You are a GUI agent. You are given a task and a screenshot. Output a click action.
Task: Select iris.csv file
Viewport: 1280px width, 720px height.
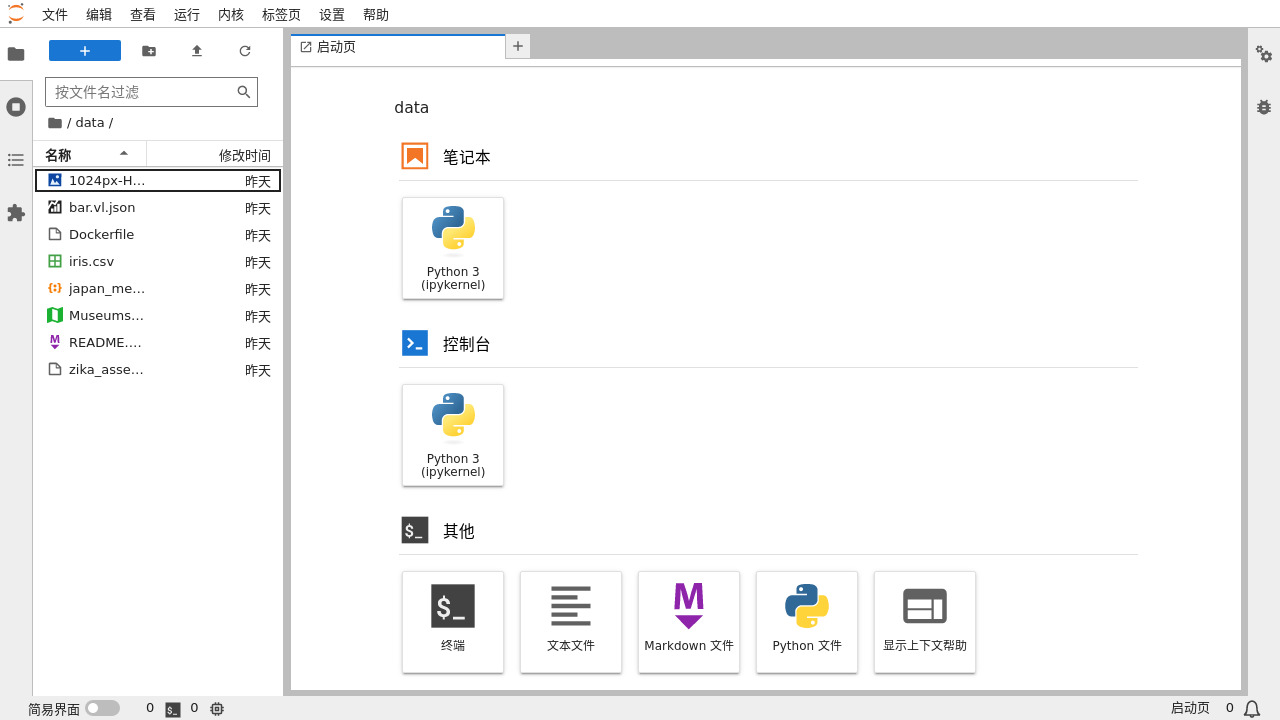[158, 262]
